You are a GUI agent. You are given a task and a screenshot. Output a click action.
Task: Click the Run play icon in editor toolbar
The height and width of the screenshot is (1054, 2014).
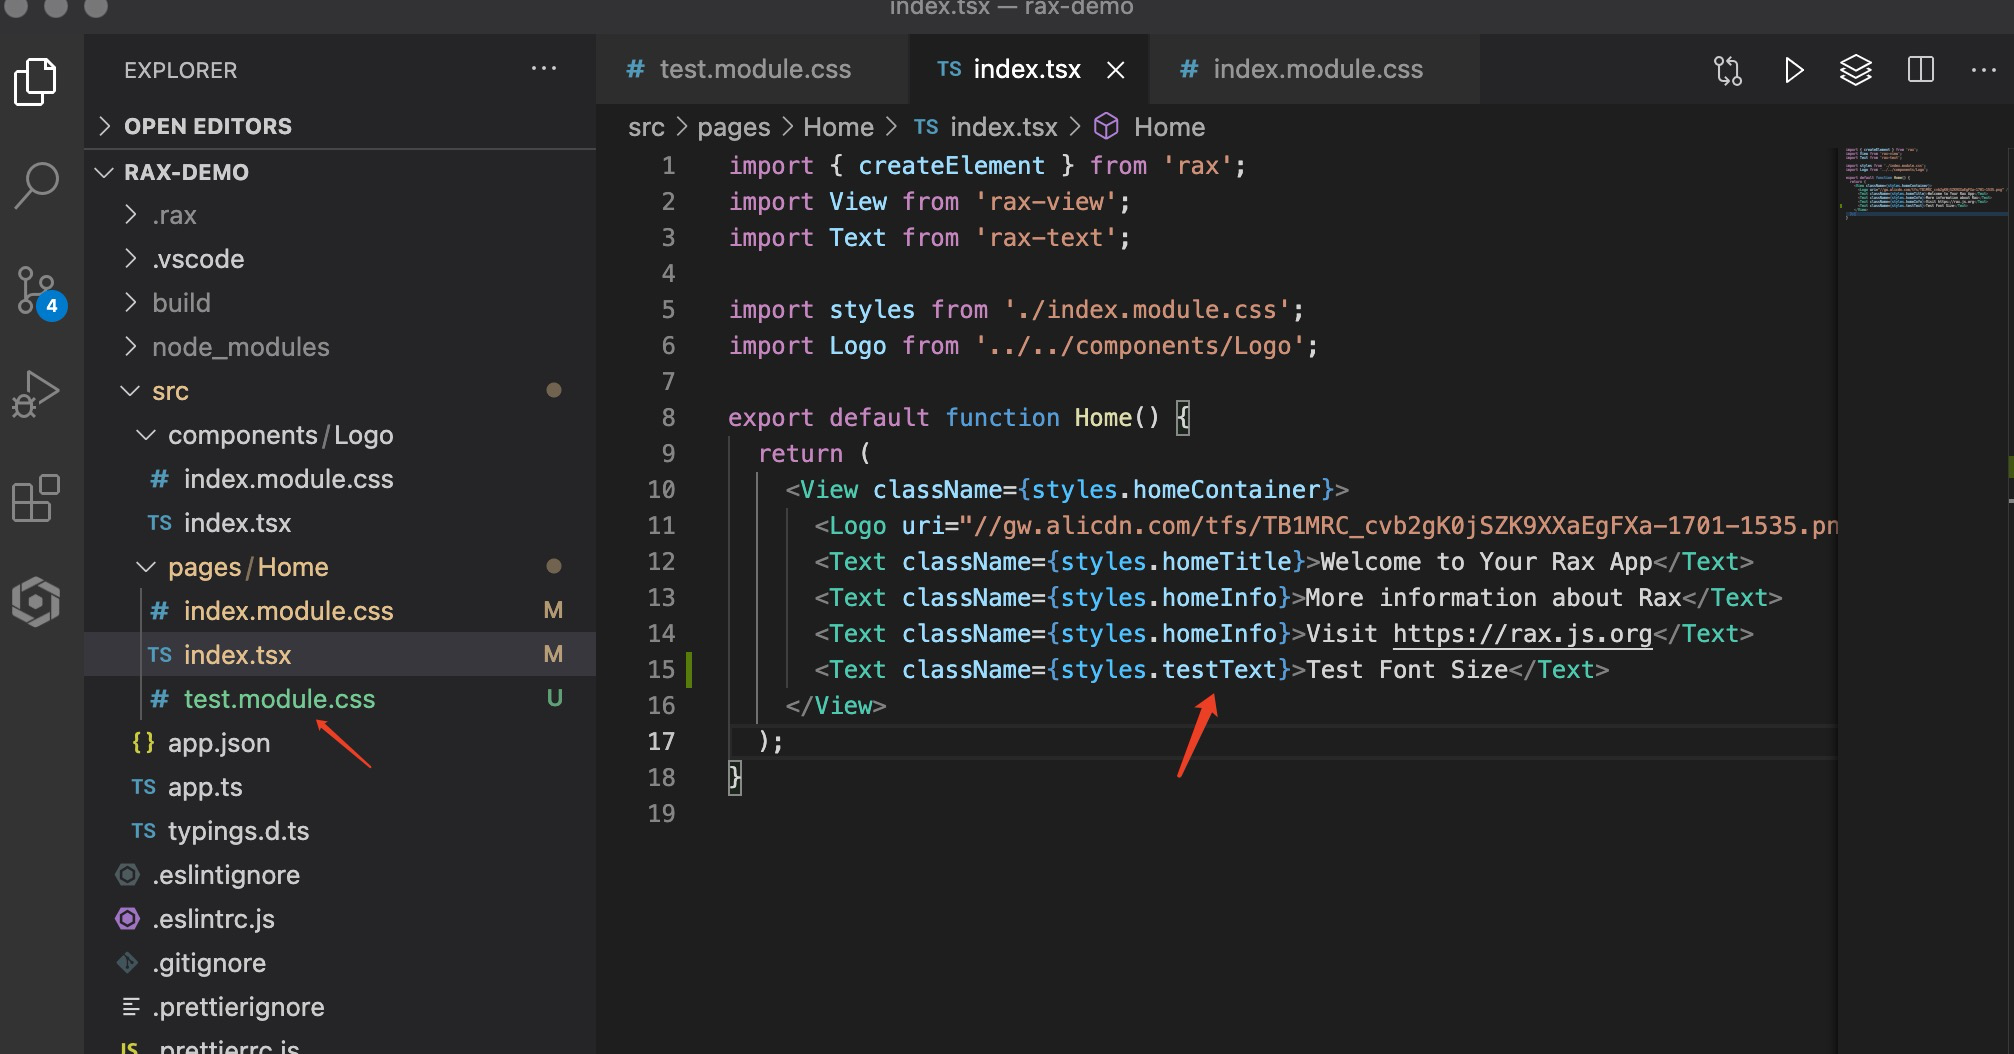pyautogui.click(x=1794, y=70)
